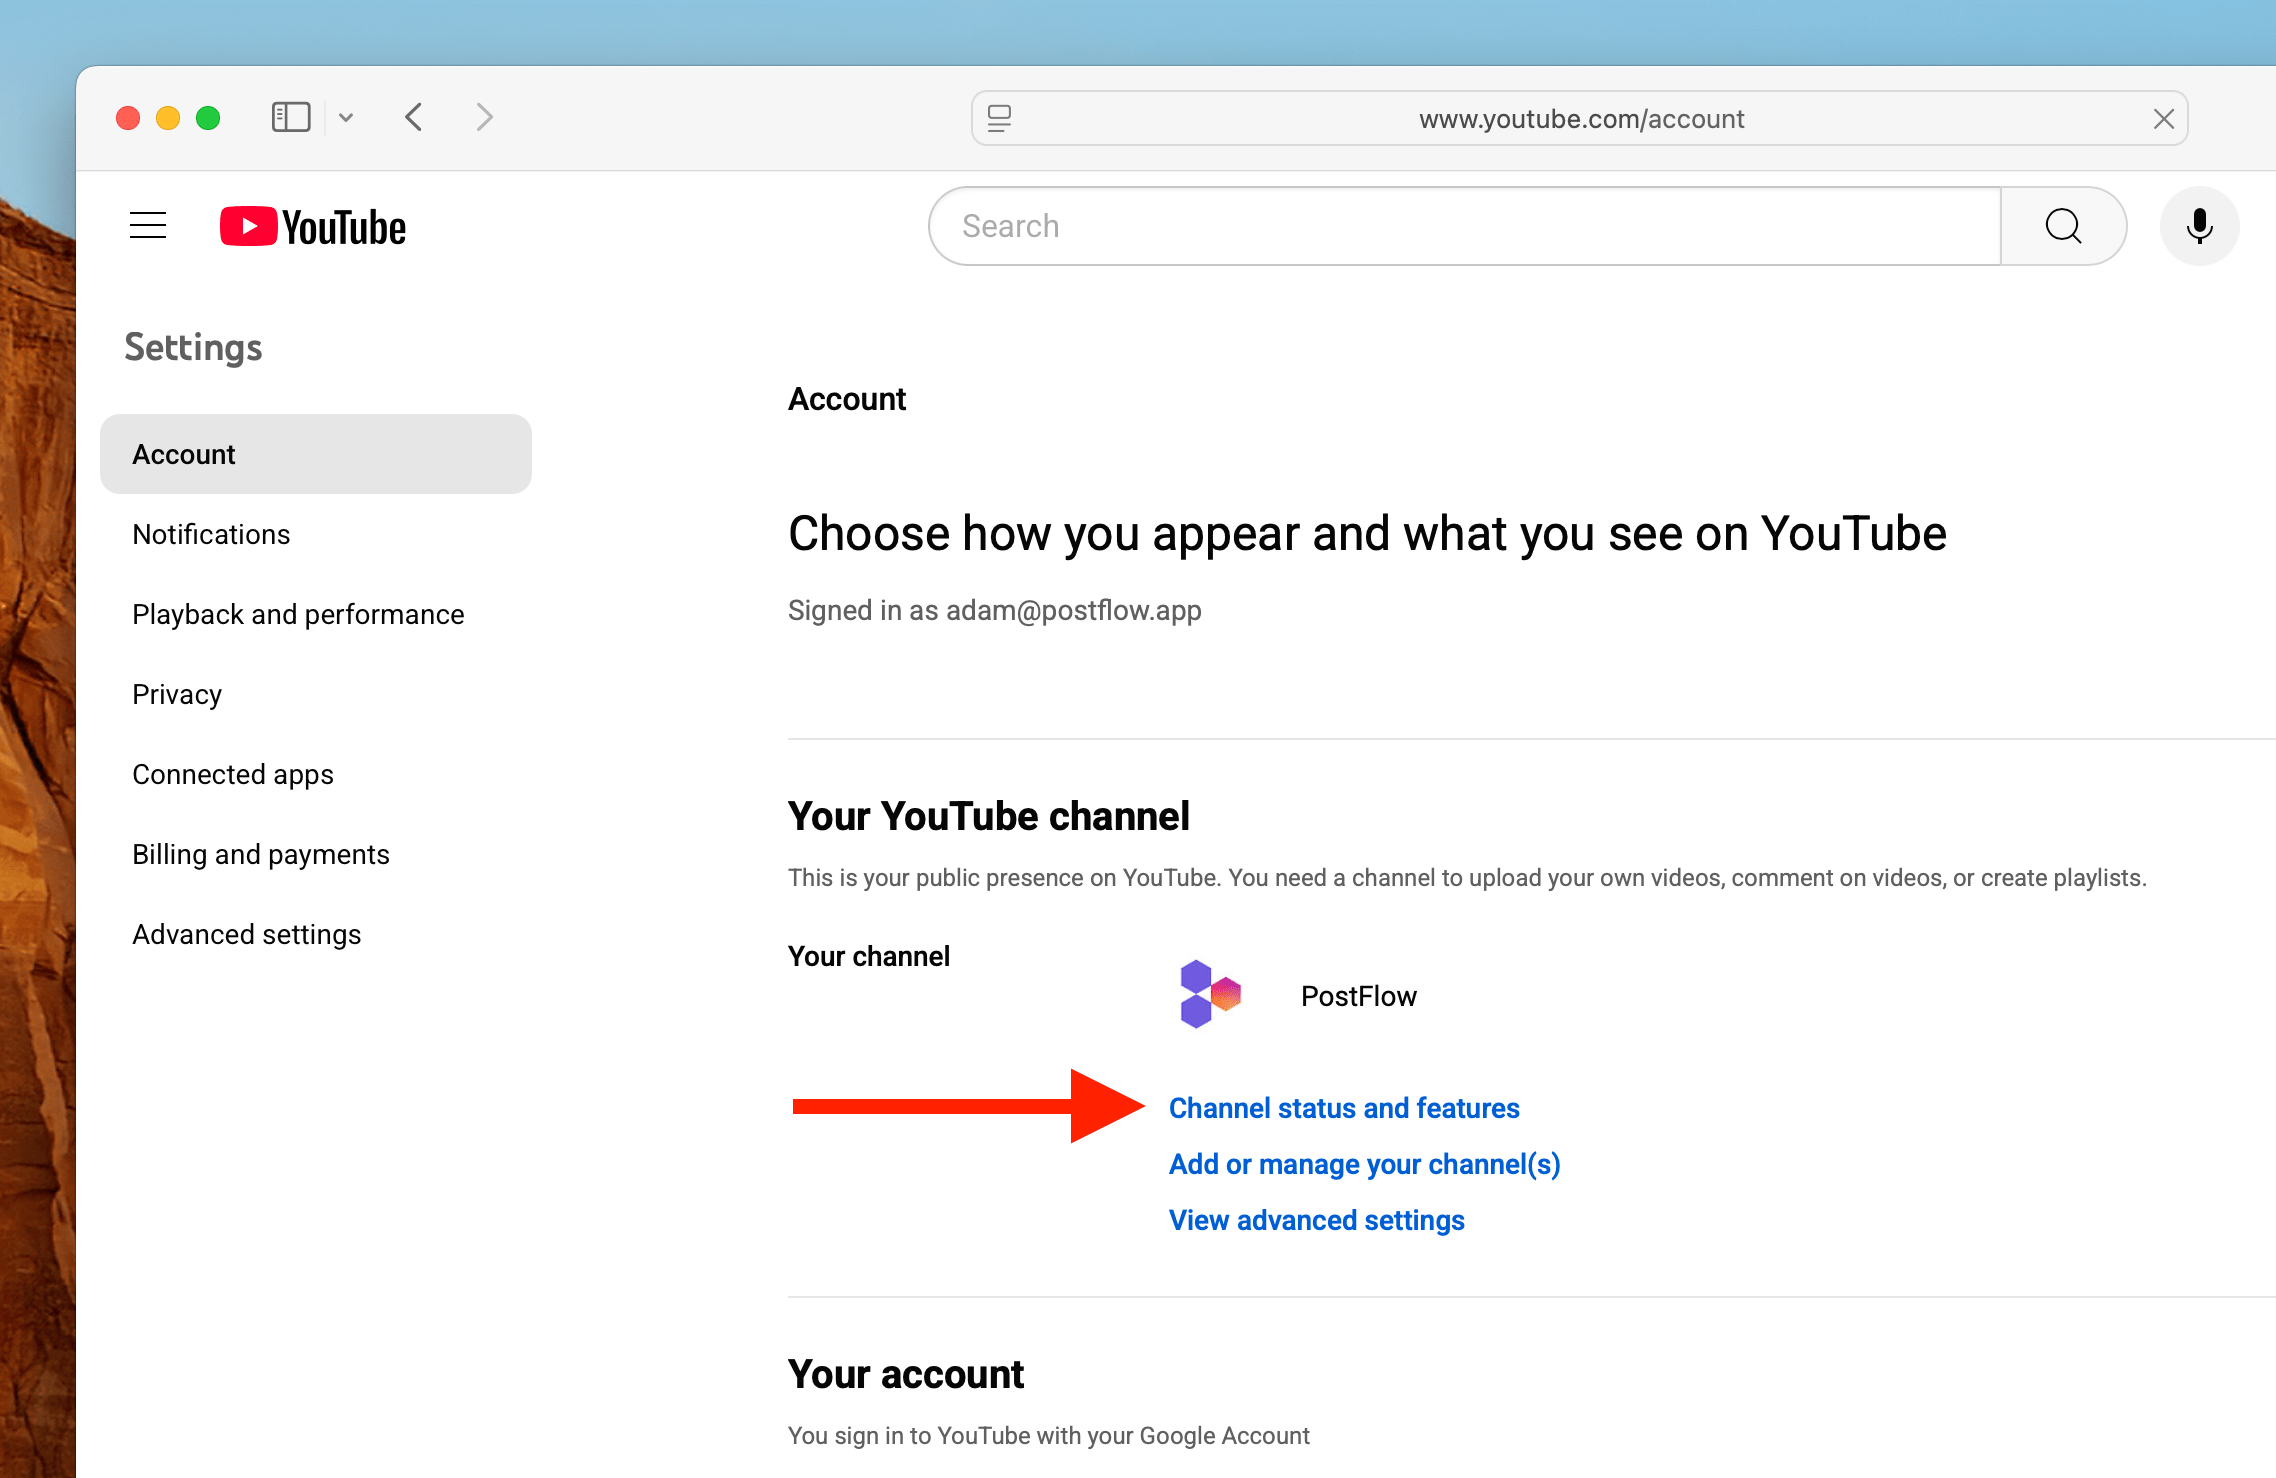Image resolution: width=2276 pixels, height=1478 pixels.
Task: Expand the tab group chevron next to sidebar
Action: tap(346, 117)
